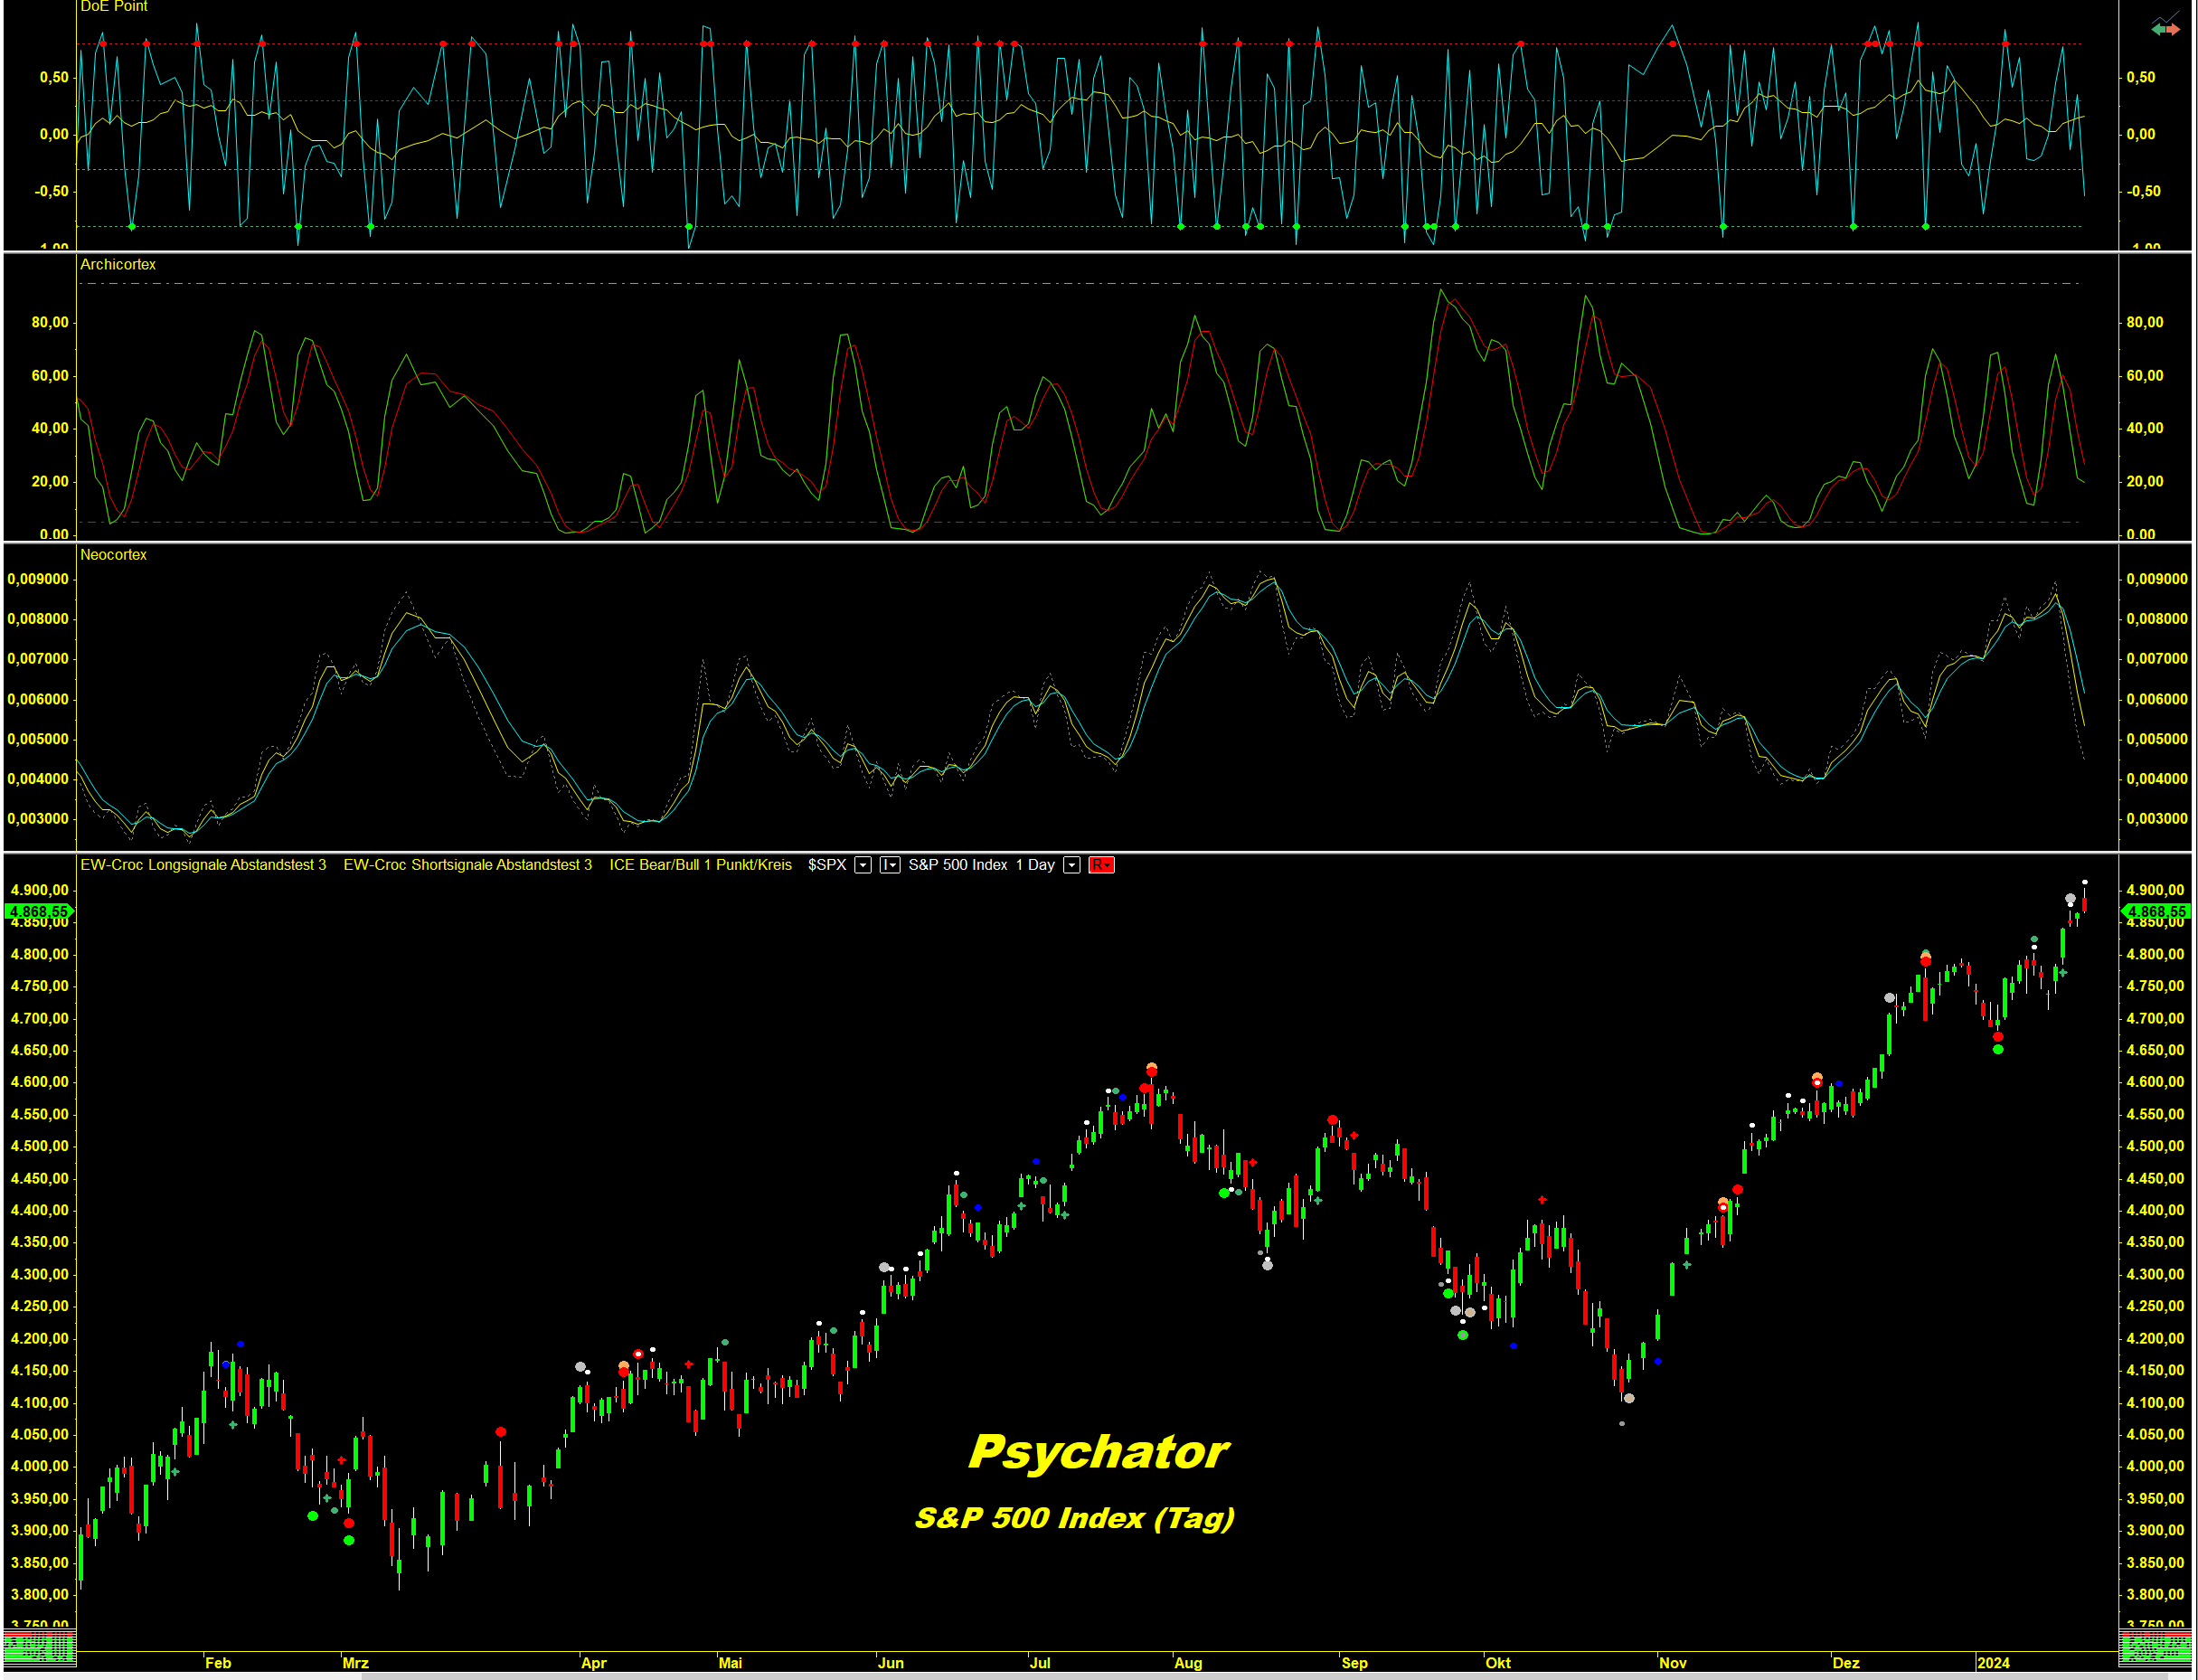Click EW-Croc Longsignale Abstandstest 3 label

pyautogui.click(x=203, y=865)
